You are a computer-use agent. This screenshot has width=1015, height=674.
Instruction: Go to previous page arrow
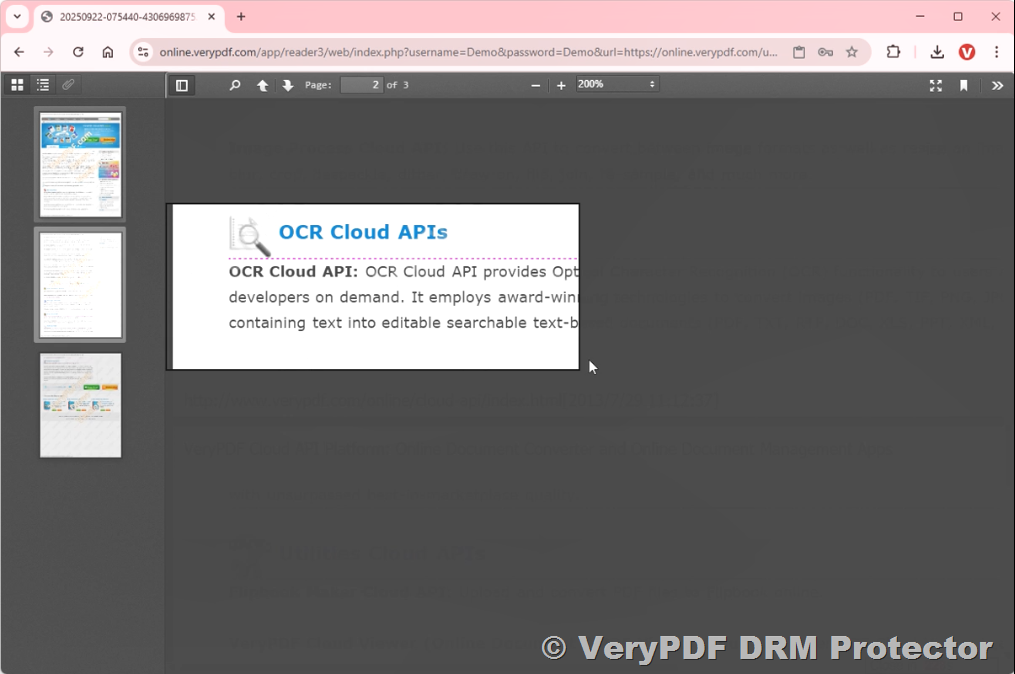tap(262, 85)
